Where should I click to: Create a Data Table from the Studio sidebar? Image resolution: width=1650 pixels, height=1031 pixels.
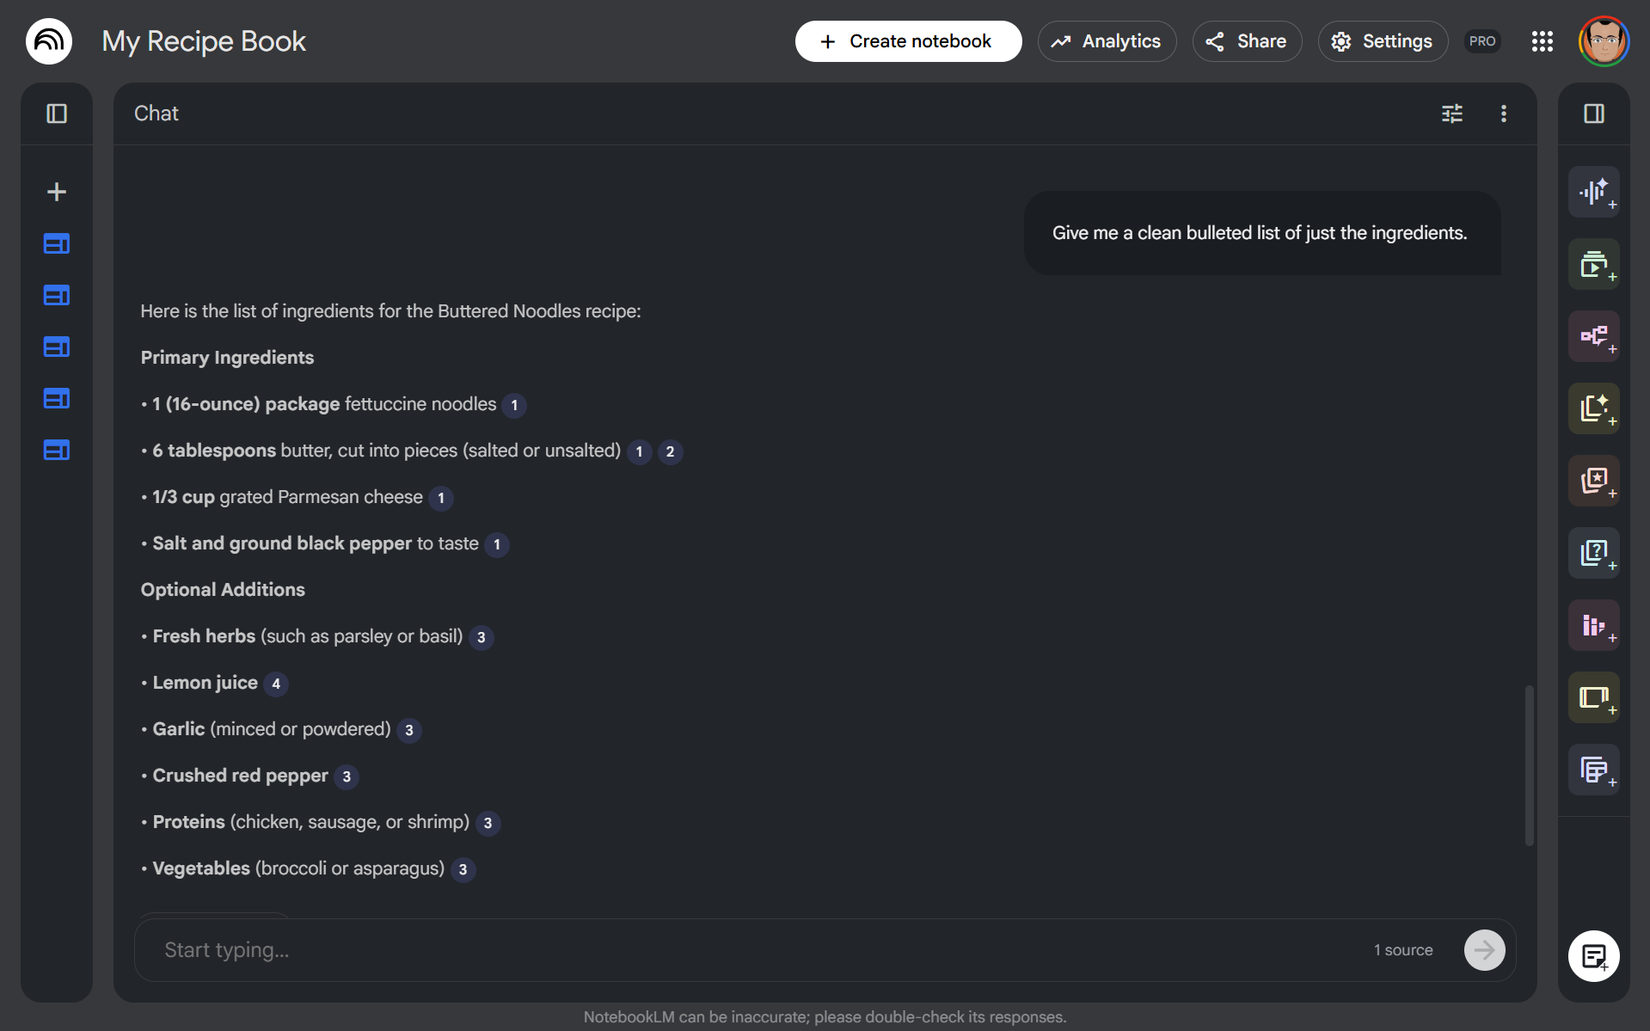click(1594, 769)
